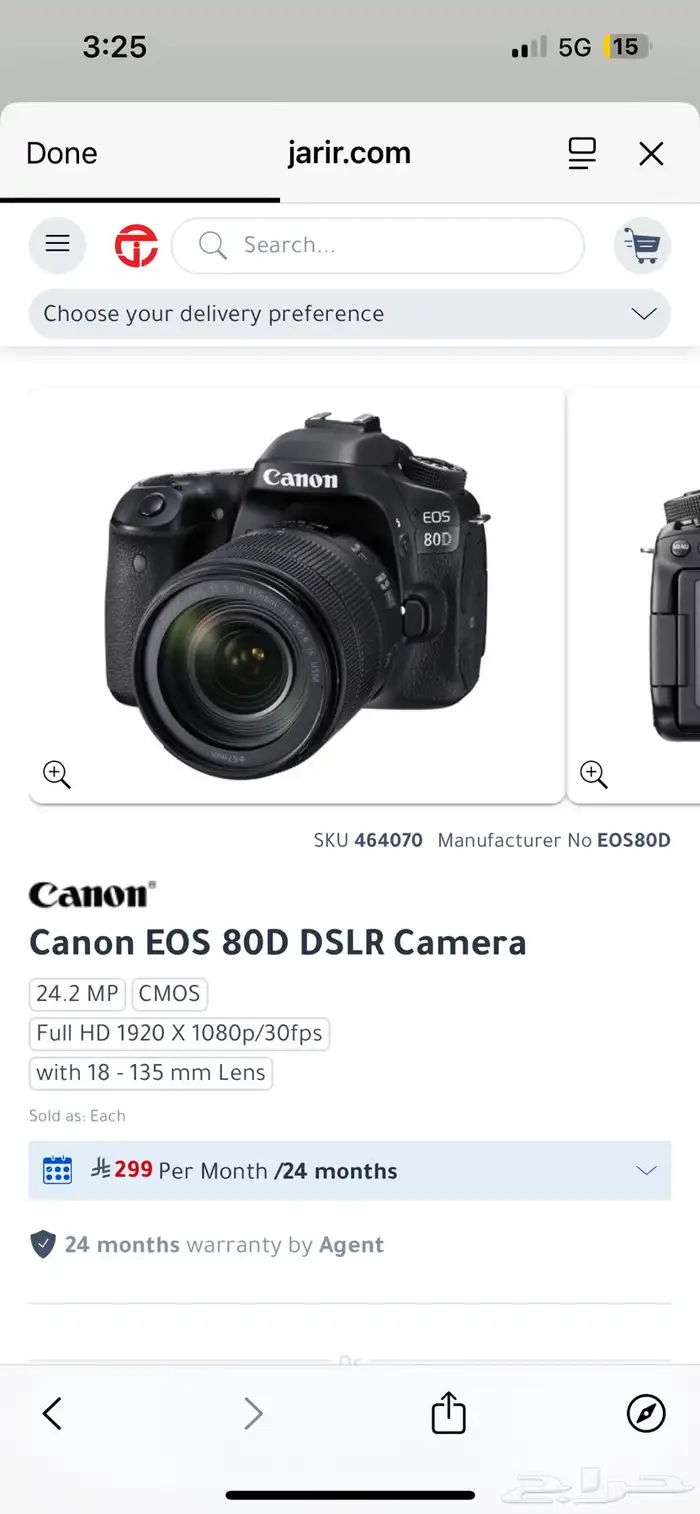Tap the calendar installment icon
This screenshot has width=700, height=1514.
pyautogui.click(x=58, y=1170)
